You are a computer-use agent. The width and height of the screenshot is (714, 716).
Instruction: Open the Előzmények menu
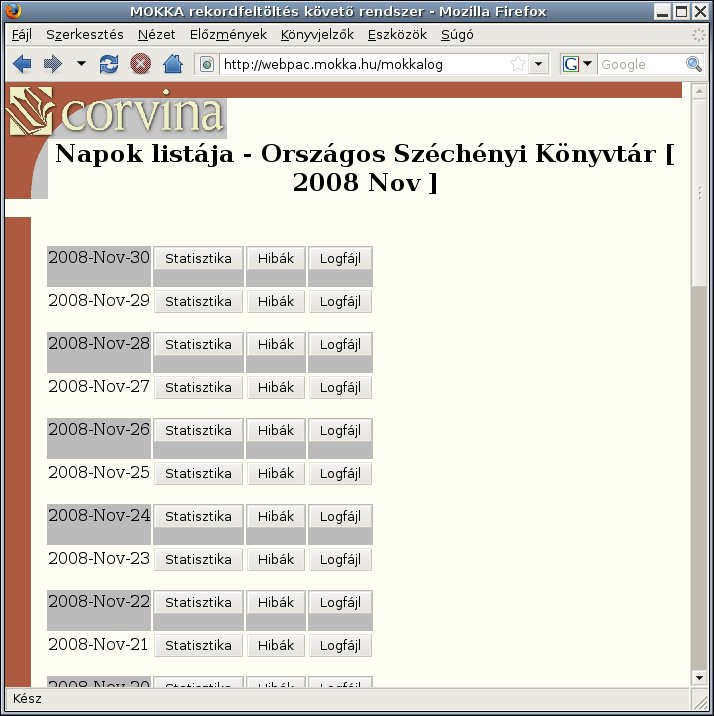[228, 34]
